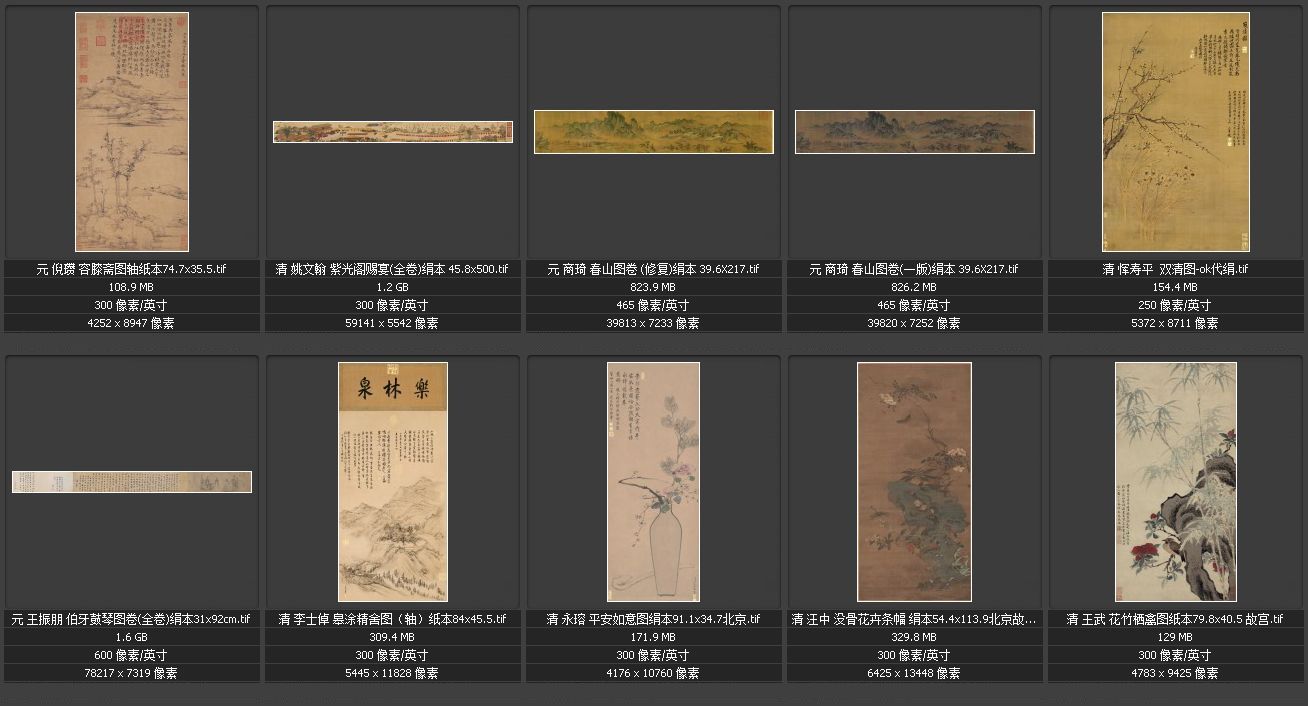
Task: Click filename label 元 倪瓒 容膝斋图轴纸本74.7x35.5.tif
Action: pyautogui.click(x=132, y=269)
